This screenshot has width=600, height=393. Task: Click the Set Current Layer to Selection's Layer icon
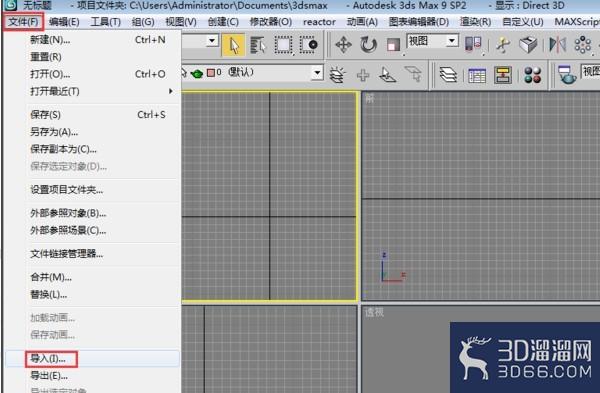click(x=413, y=74)
